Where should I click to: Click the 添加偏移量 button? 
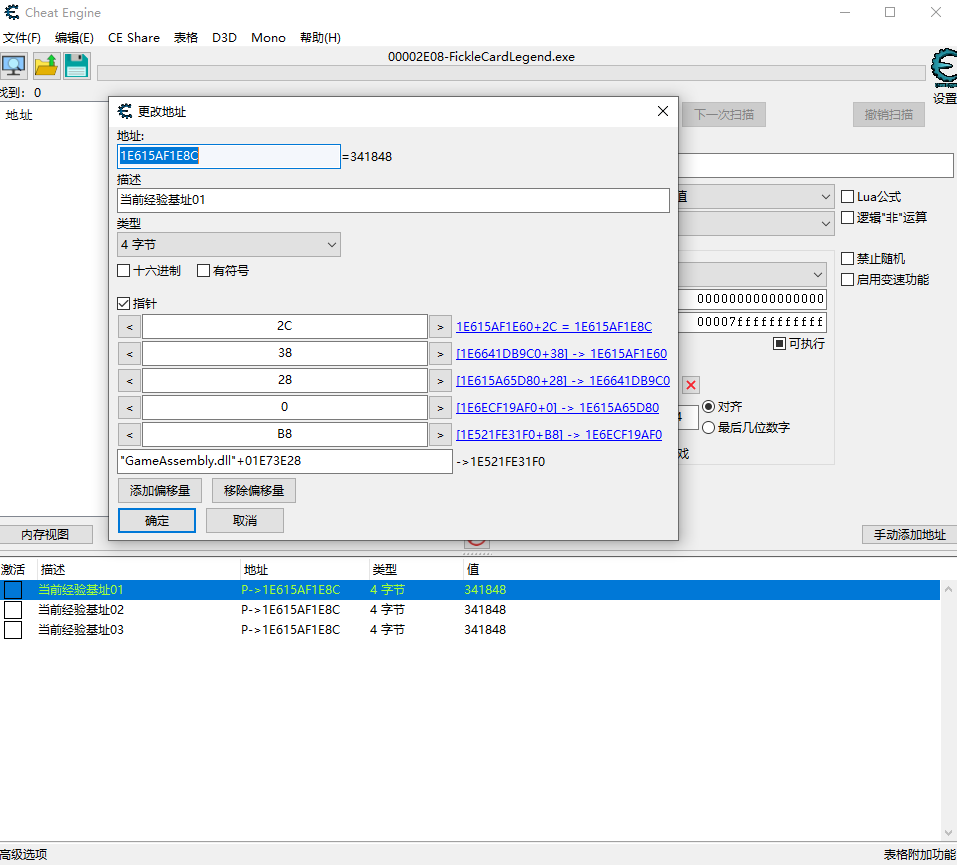tap(160, 491)
